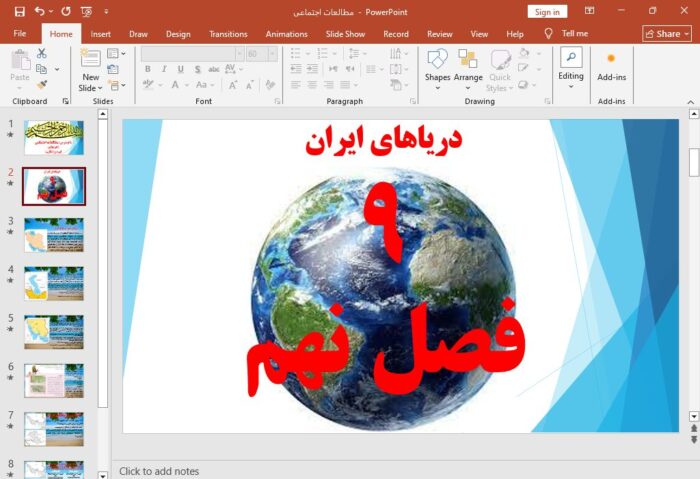Select slide 3 thumbnail

point(54,235)
